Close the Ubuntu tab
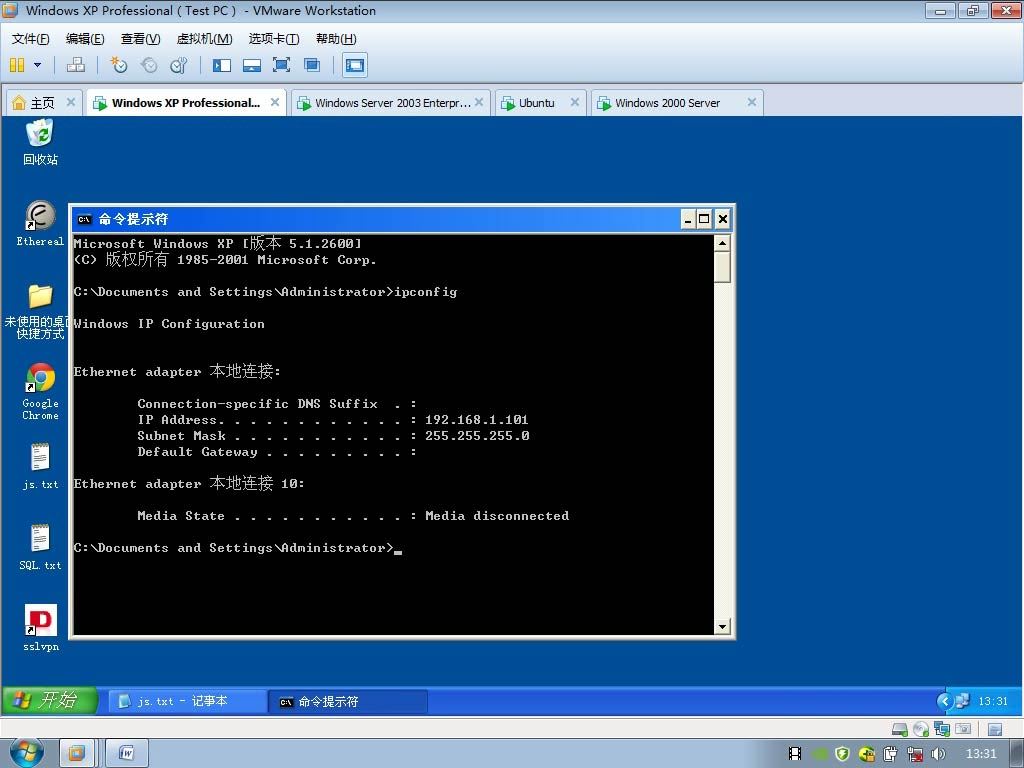The height and width of the screenshot is (768, 1024). pos(575,102)
